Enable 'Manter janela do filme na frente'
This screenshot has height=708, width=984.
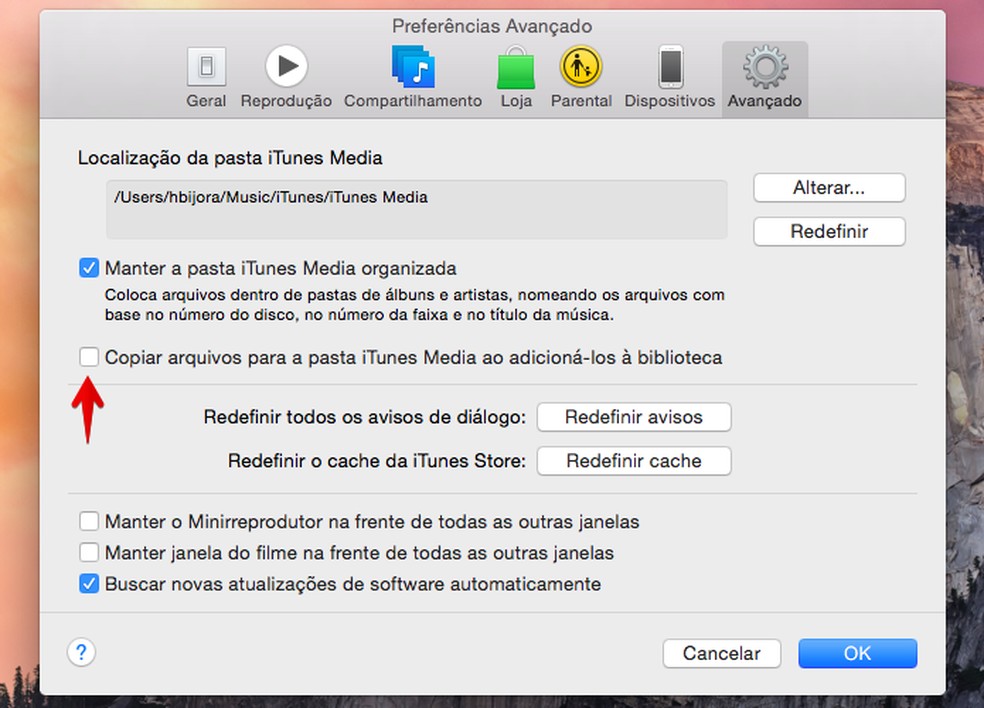pyautogui.click(x=88, y=552)
